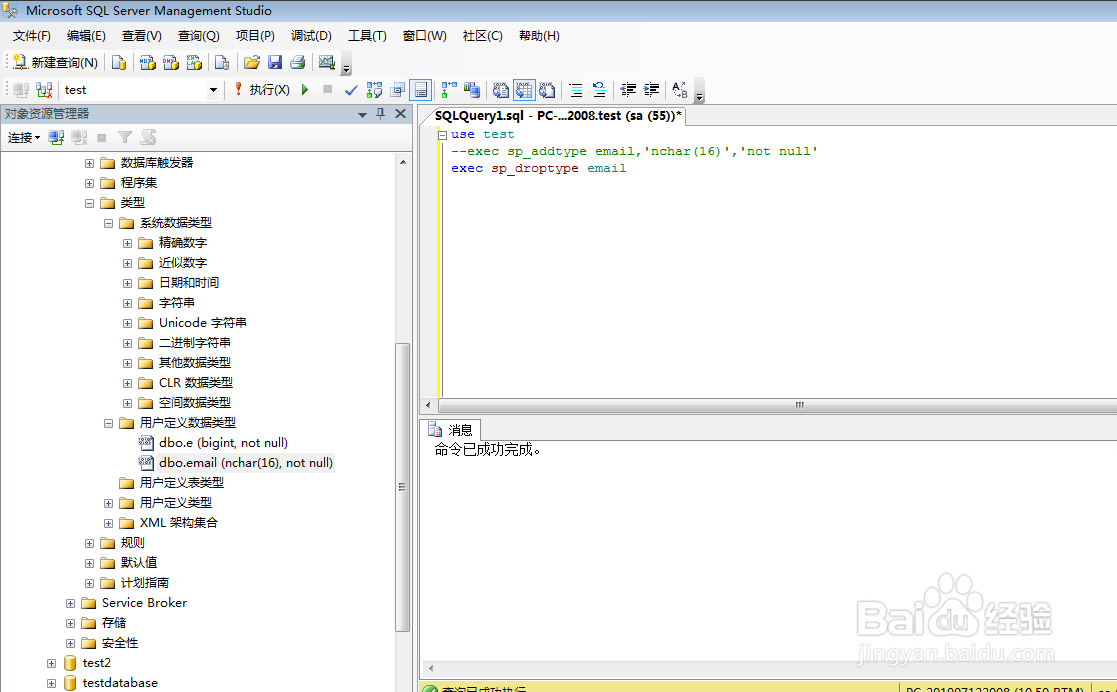The image size is (1117, 692).
Task: Parse the query with the blue checkmark
Action: (351, 90)
